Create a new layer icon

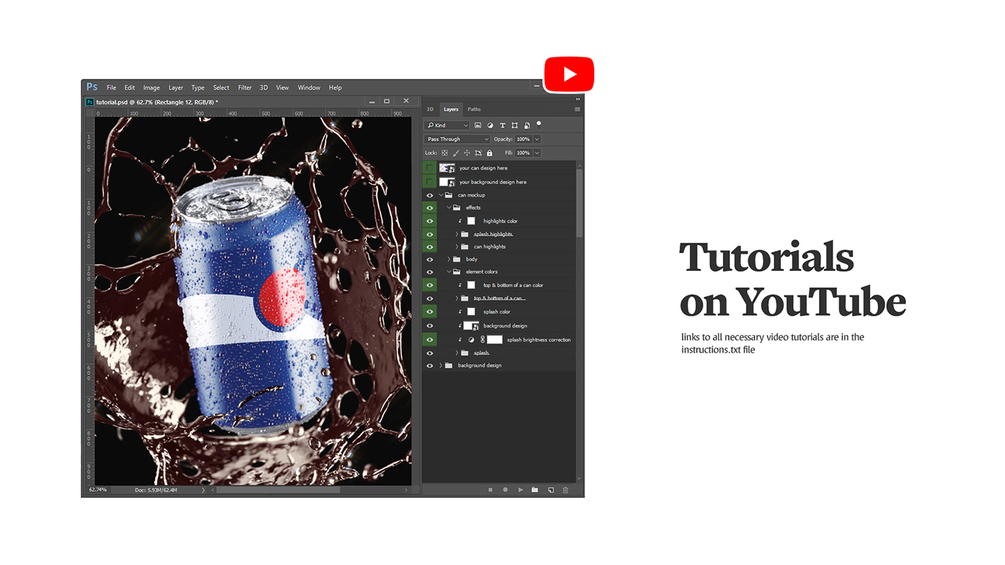coord(551,490)
